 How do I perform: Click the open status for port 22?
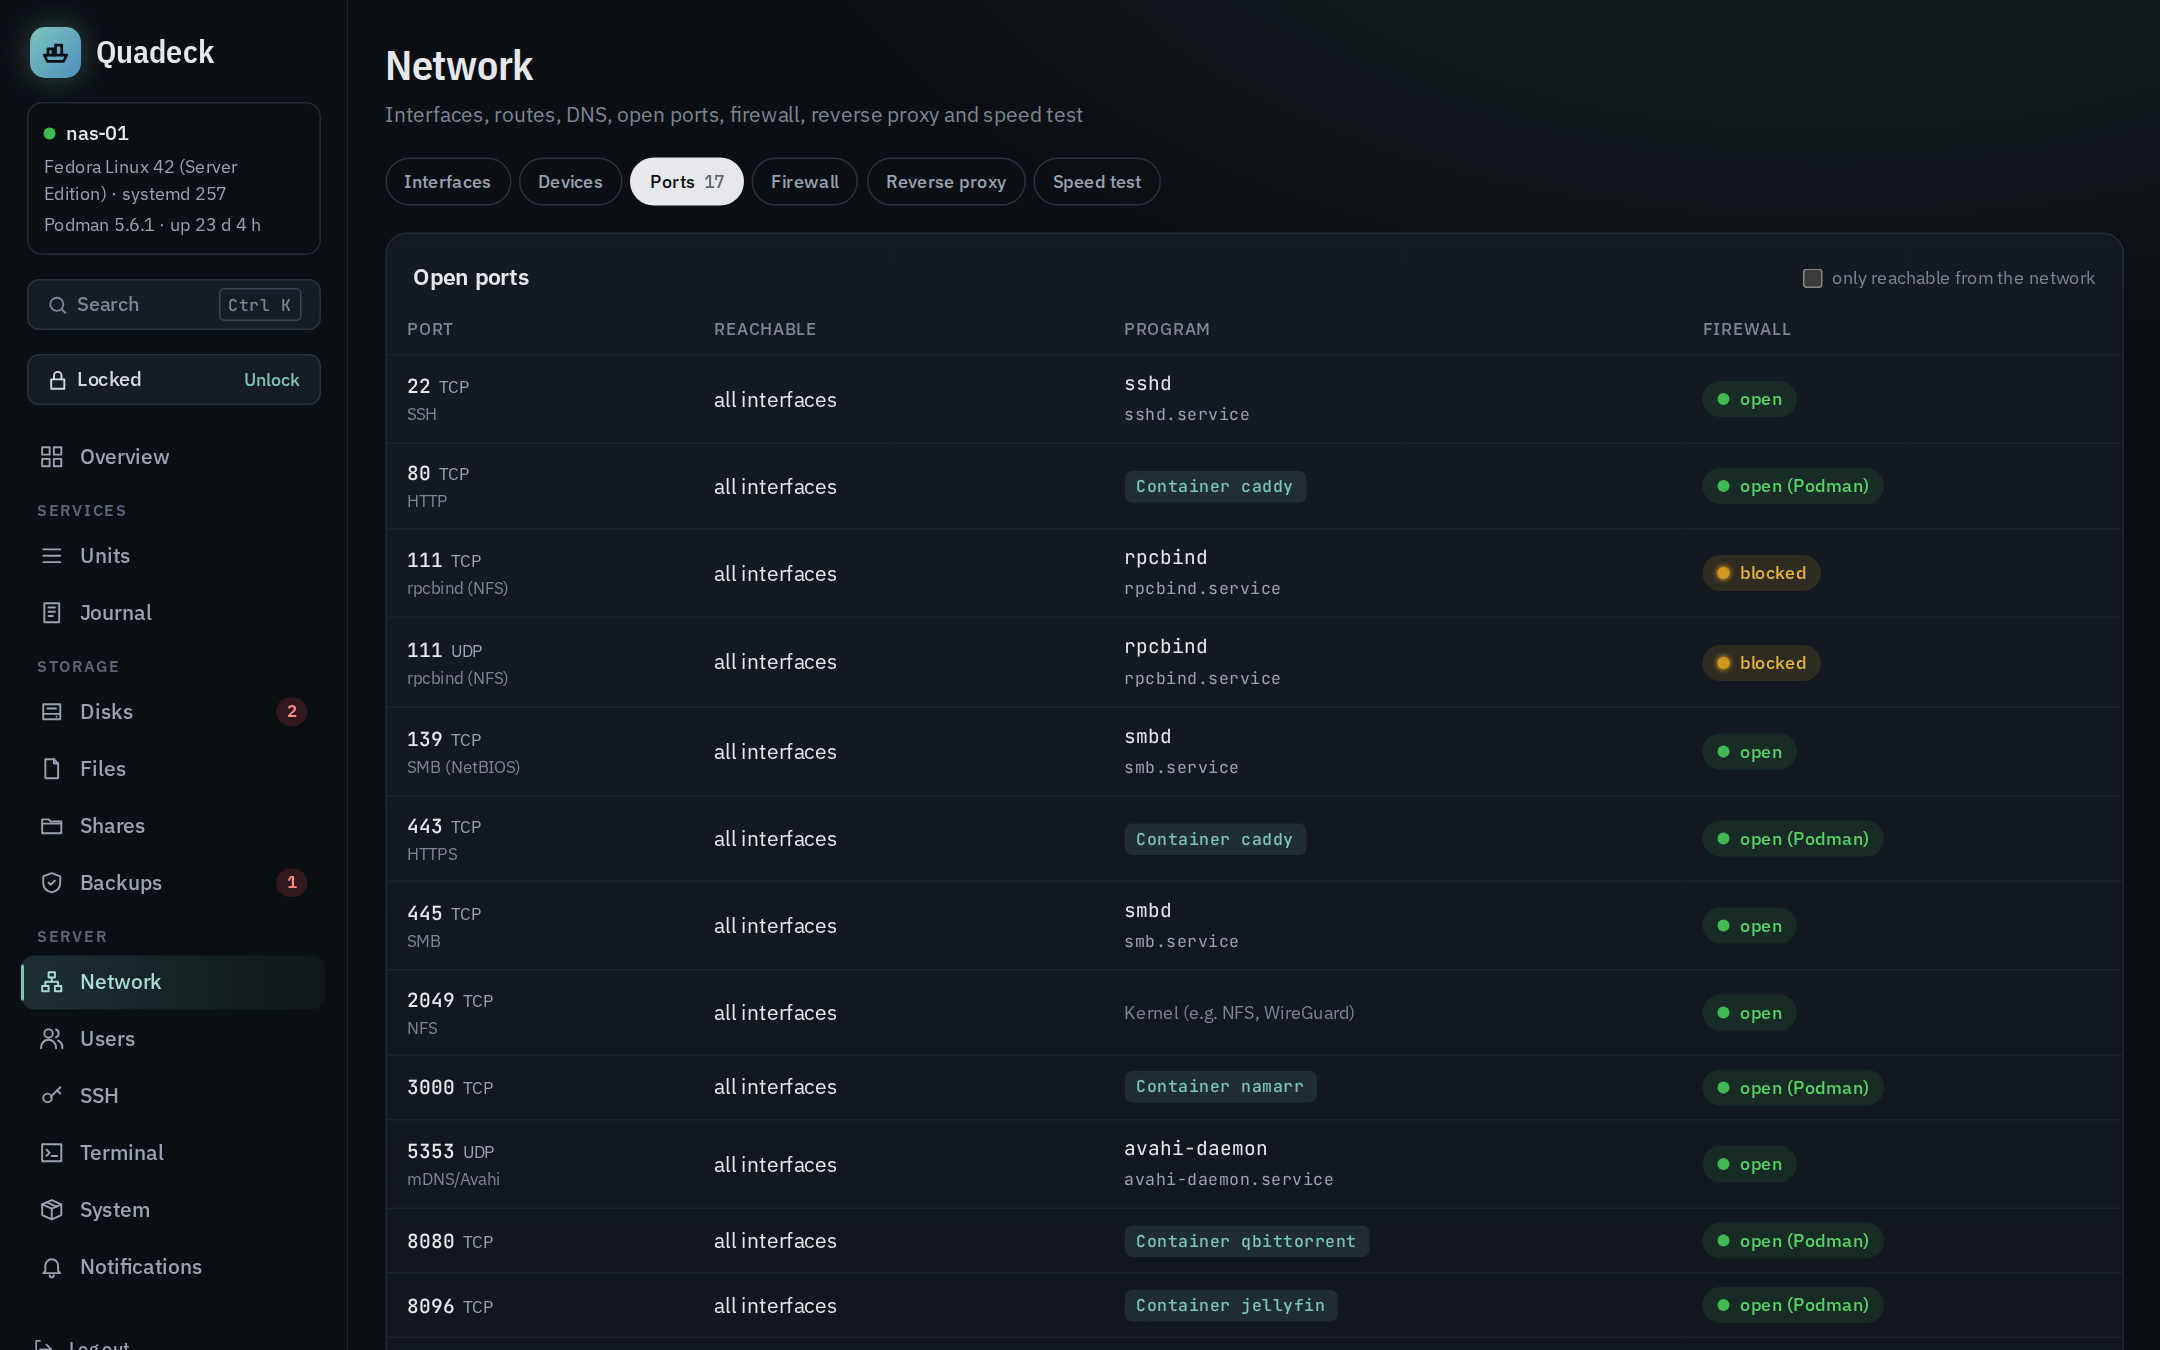(1749, 399)
